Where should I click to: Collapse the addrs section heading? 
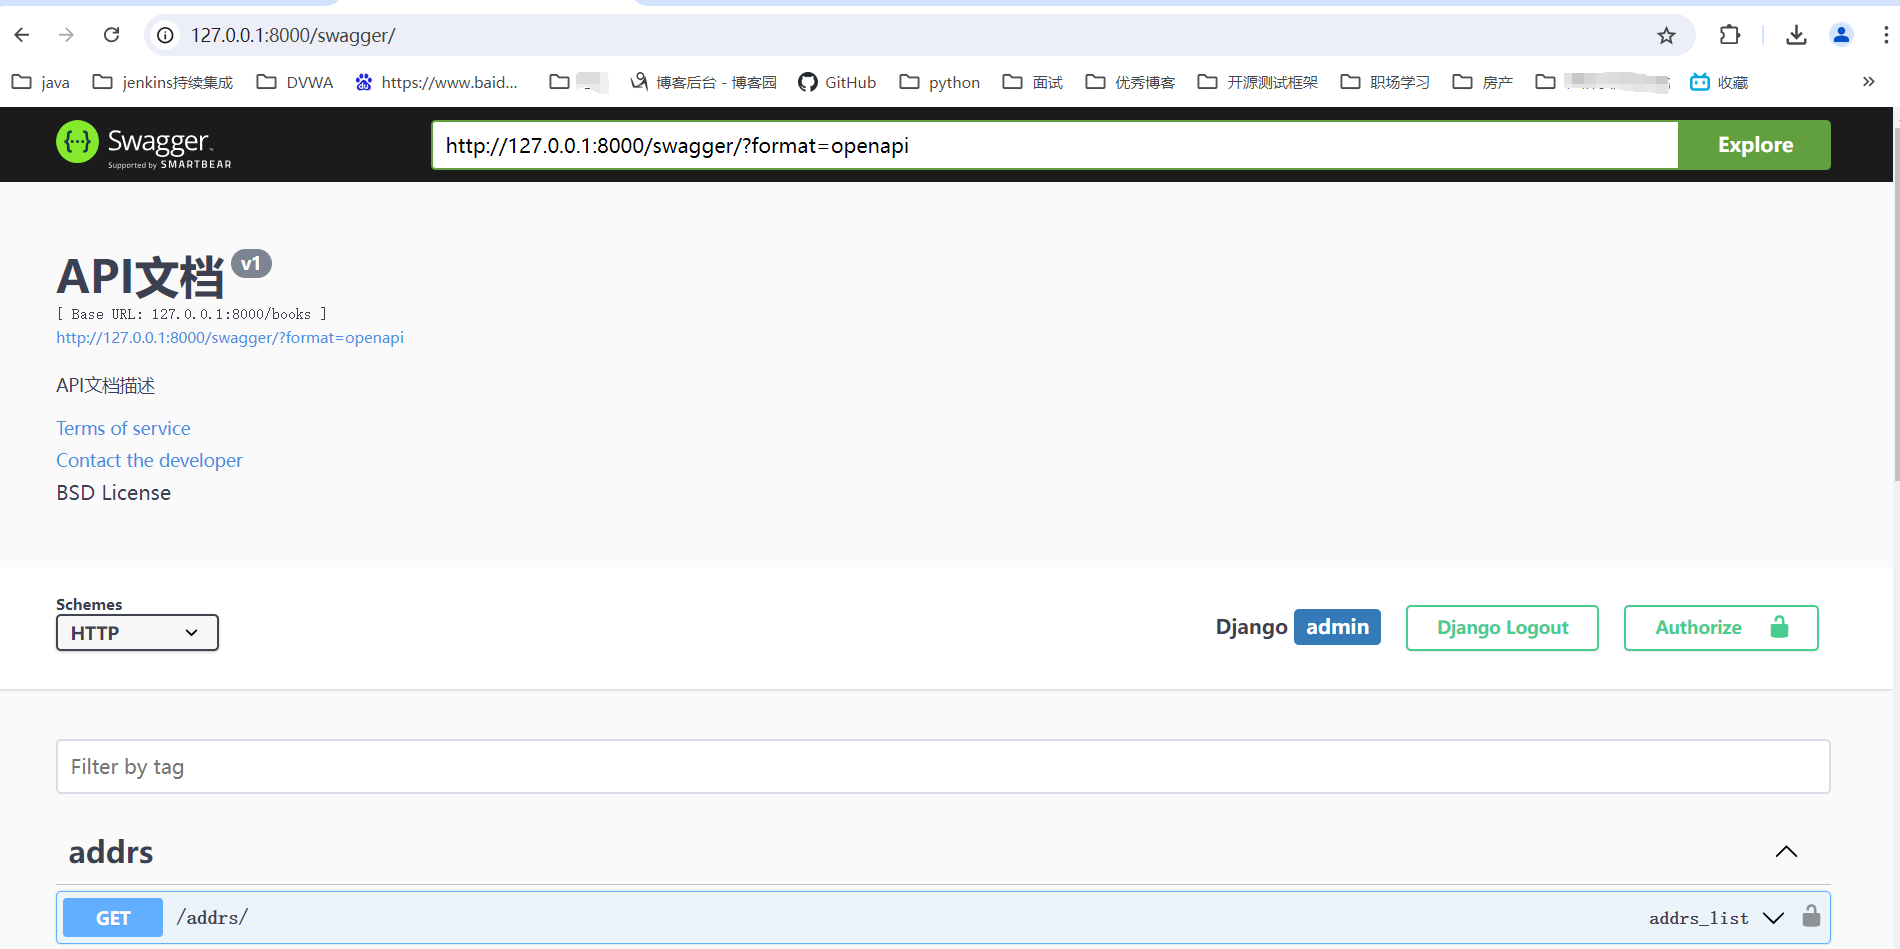pyautogui.click(x=111, y=852)
